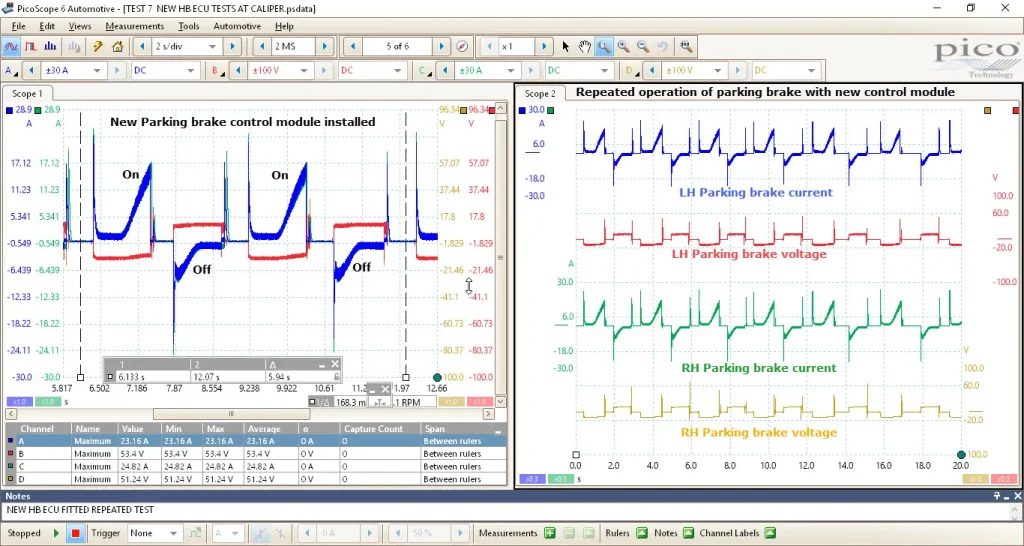Switch to Scope mode icon
Screen dimensions: 1024x546
pos(12,46)
